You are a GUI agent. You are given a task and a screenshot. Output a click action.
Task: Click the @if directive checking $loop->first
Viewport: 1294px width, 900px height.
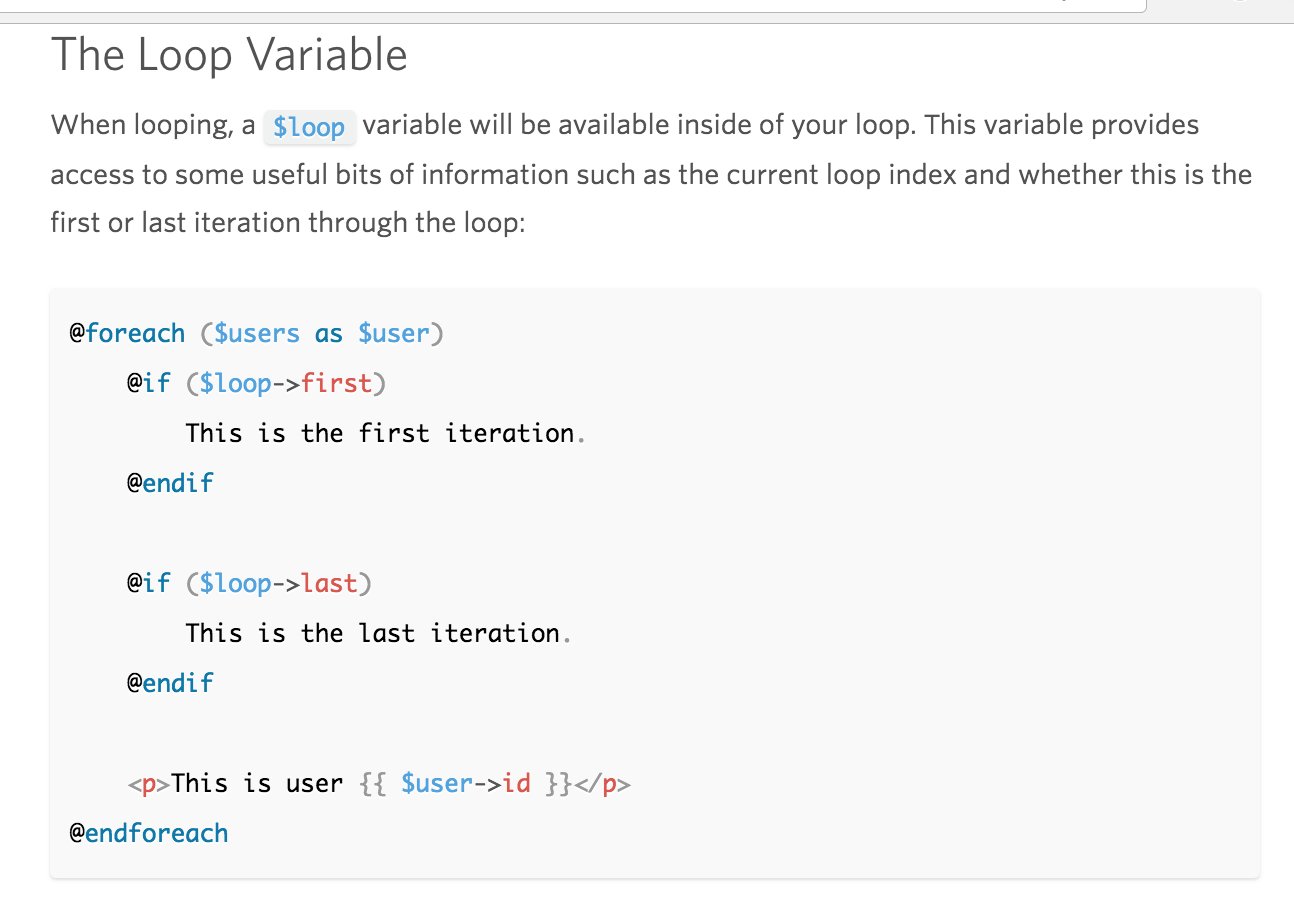click(149, 383)
